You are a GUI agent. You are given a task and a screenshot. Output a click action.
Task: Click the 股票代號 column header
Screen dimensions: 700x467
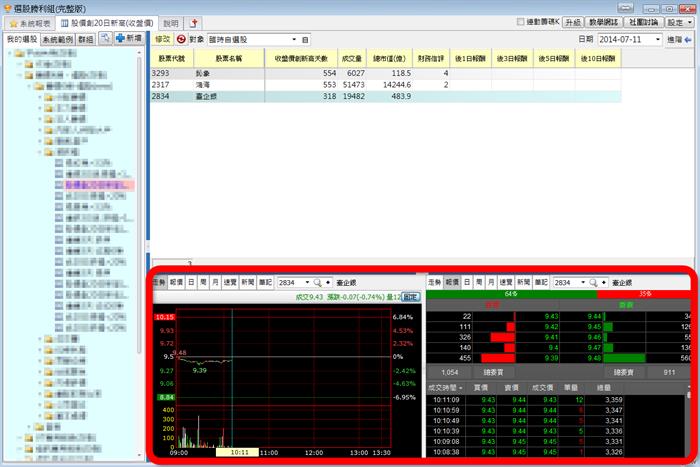pos(172,58)
